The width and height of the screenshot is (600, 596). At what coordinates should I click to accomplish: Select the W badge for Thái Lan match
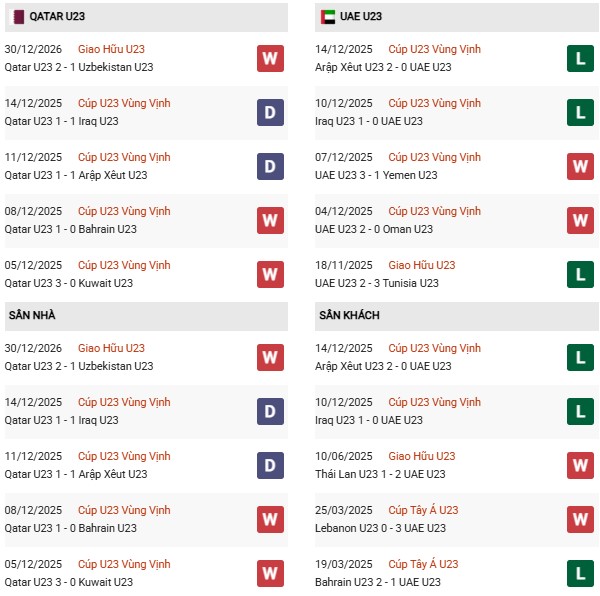click(580, 465)
